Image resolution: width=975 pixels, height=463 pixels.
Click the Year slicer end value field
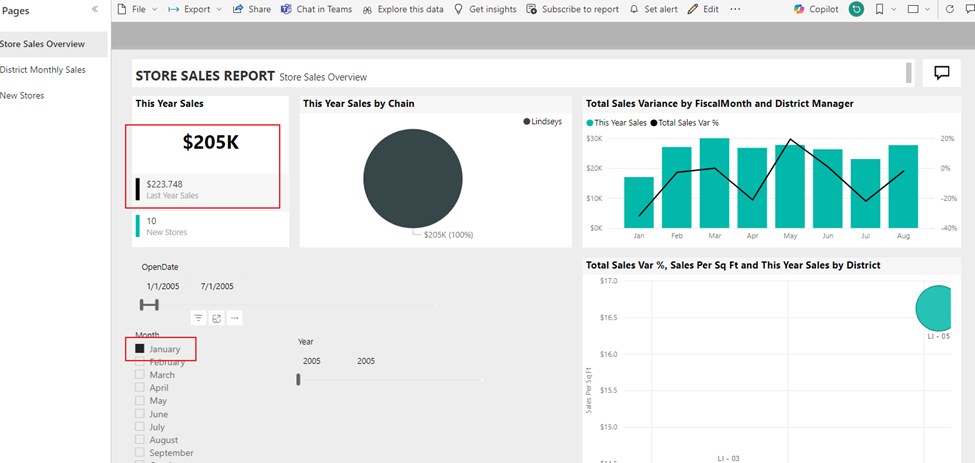374,361
